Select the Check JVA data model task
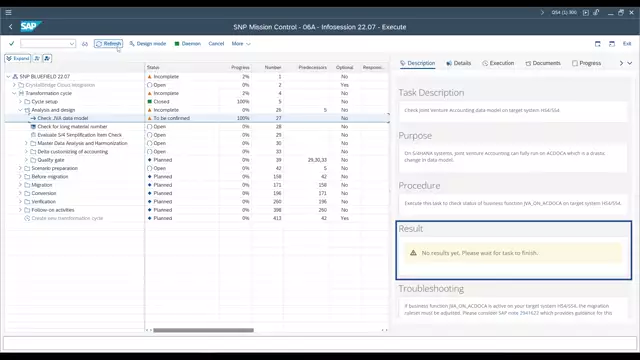 click(63, 118)
